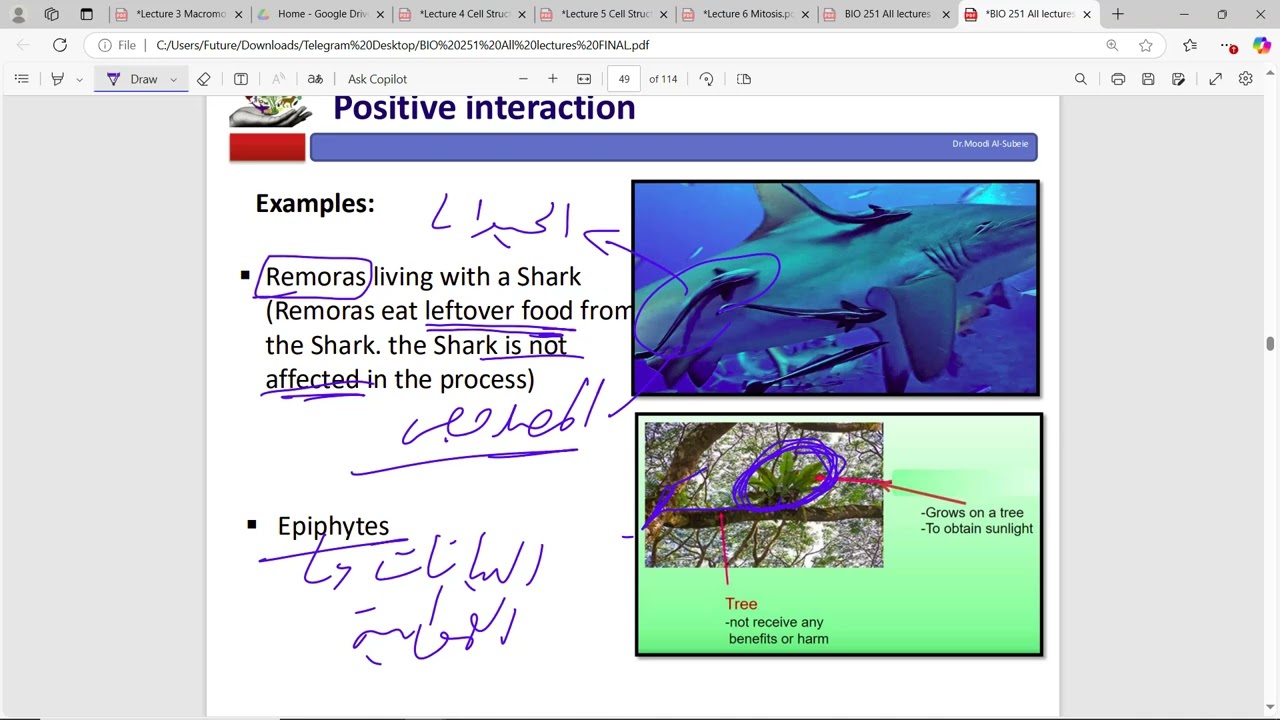Viewport: 1280px width, 720px height.
Task: Print the PDF document
Action: (x=1118, y=79)
